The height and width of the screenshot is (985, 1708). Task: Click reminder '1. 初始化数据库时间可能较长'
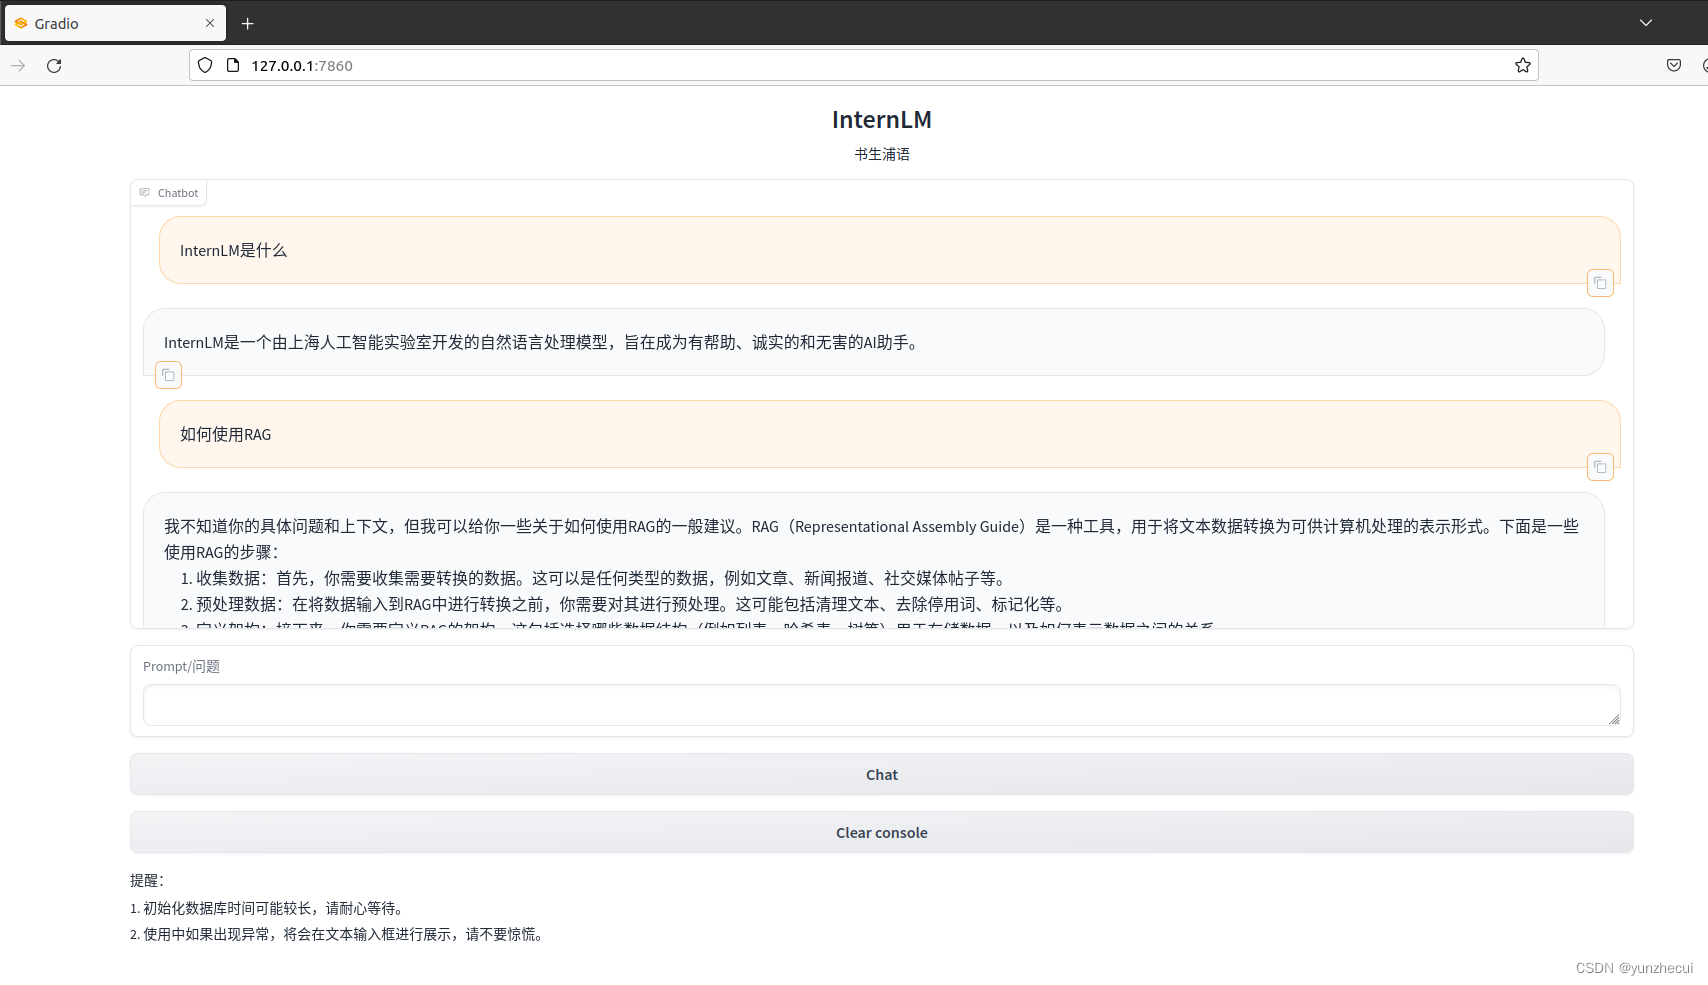[269, 909]
